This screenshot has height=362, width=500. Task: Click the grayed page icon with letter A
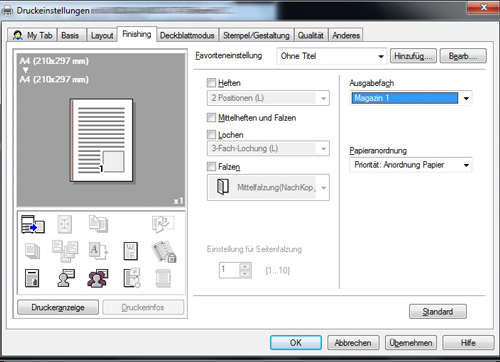[x=98, y=251]
